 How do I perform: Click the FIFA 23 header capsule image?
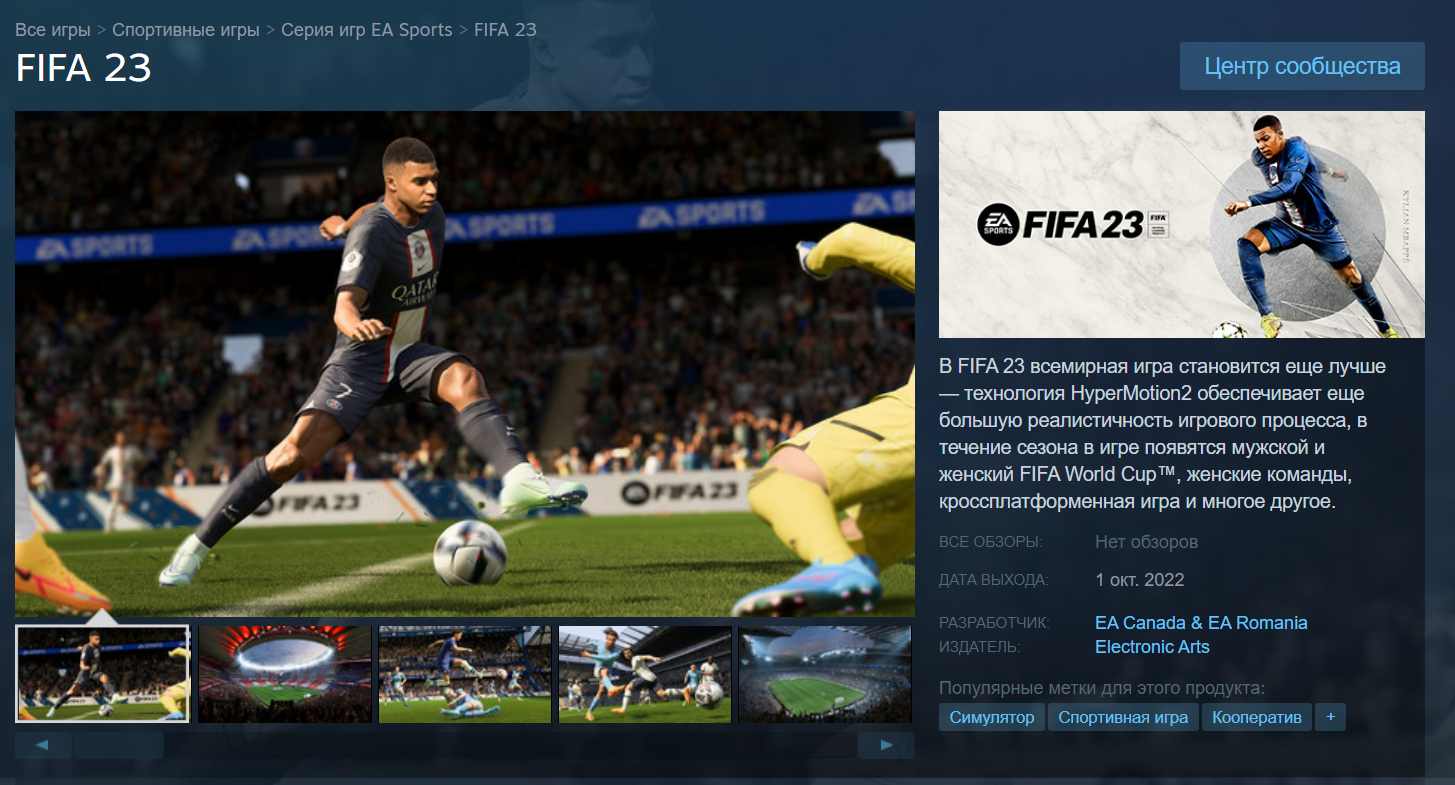pyautogui.click(x=1182, y=224)
